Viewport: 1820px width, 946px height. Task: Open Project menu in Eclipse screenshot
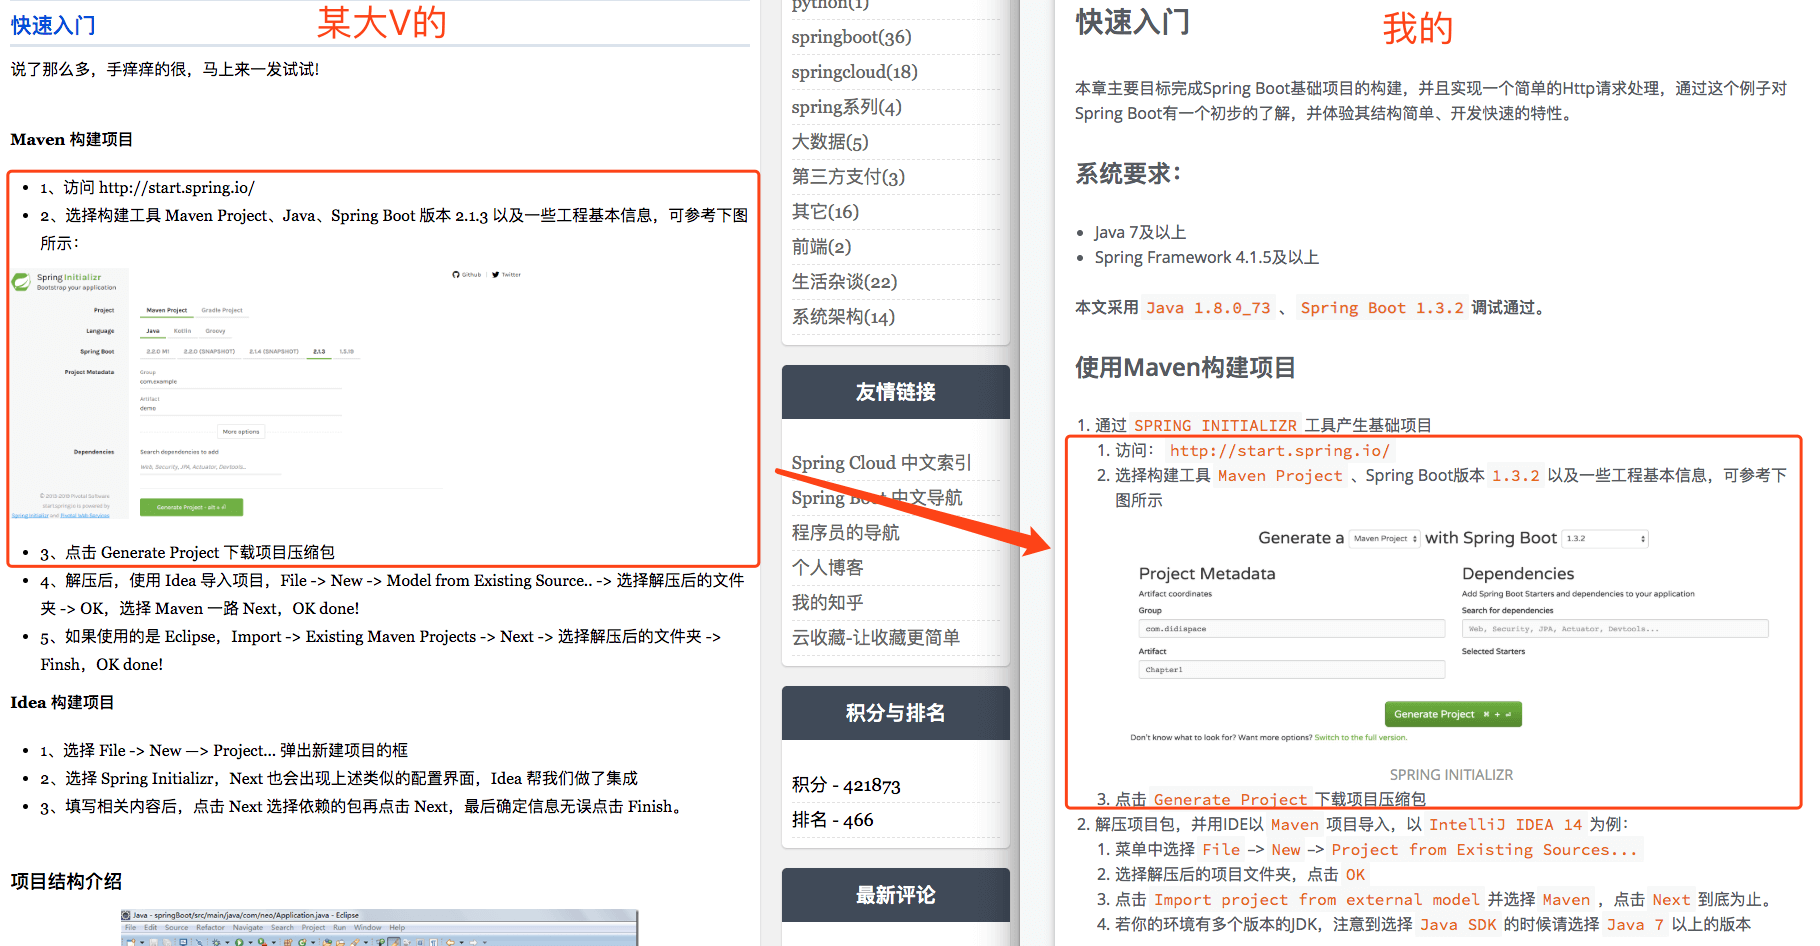pyautogui.click(x=314, y=928)
